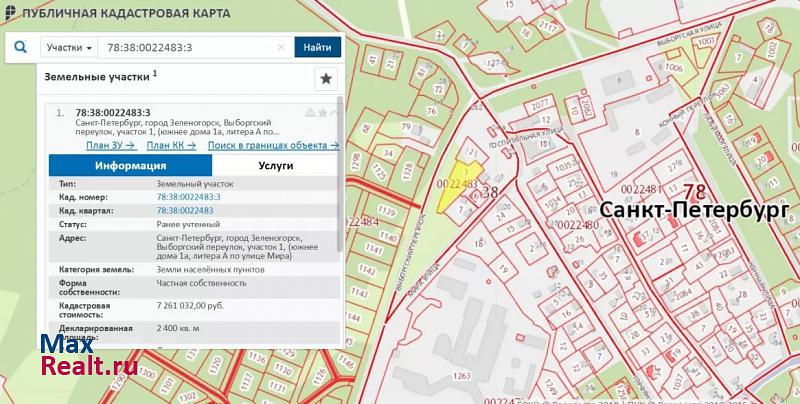Open cadastral number 78:38:0022483:3 link

point(188,197)
